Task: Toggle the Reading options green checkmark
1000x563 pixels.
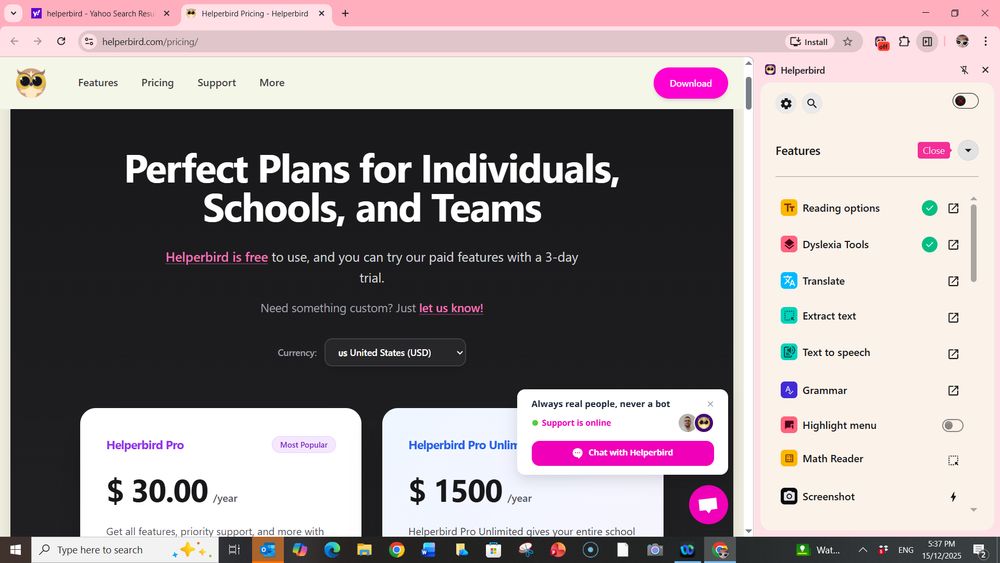Action: 929,208
